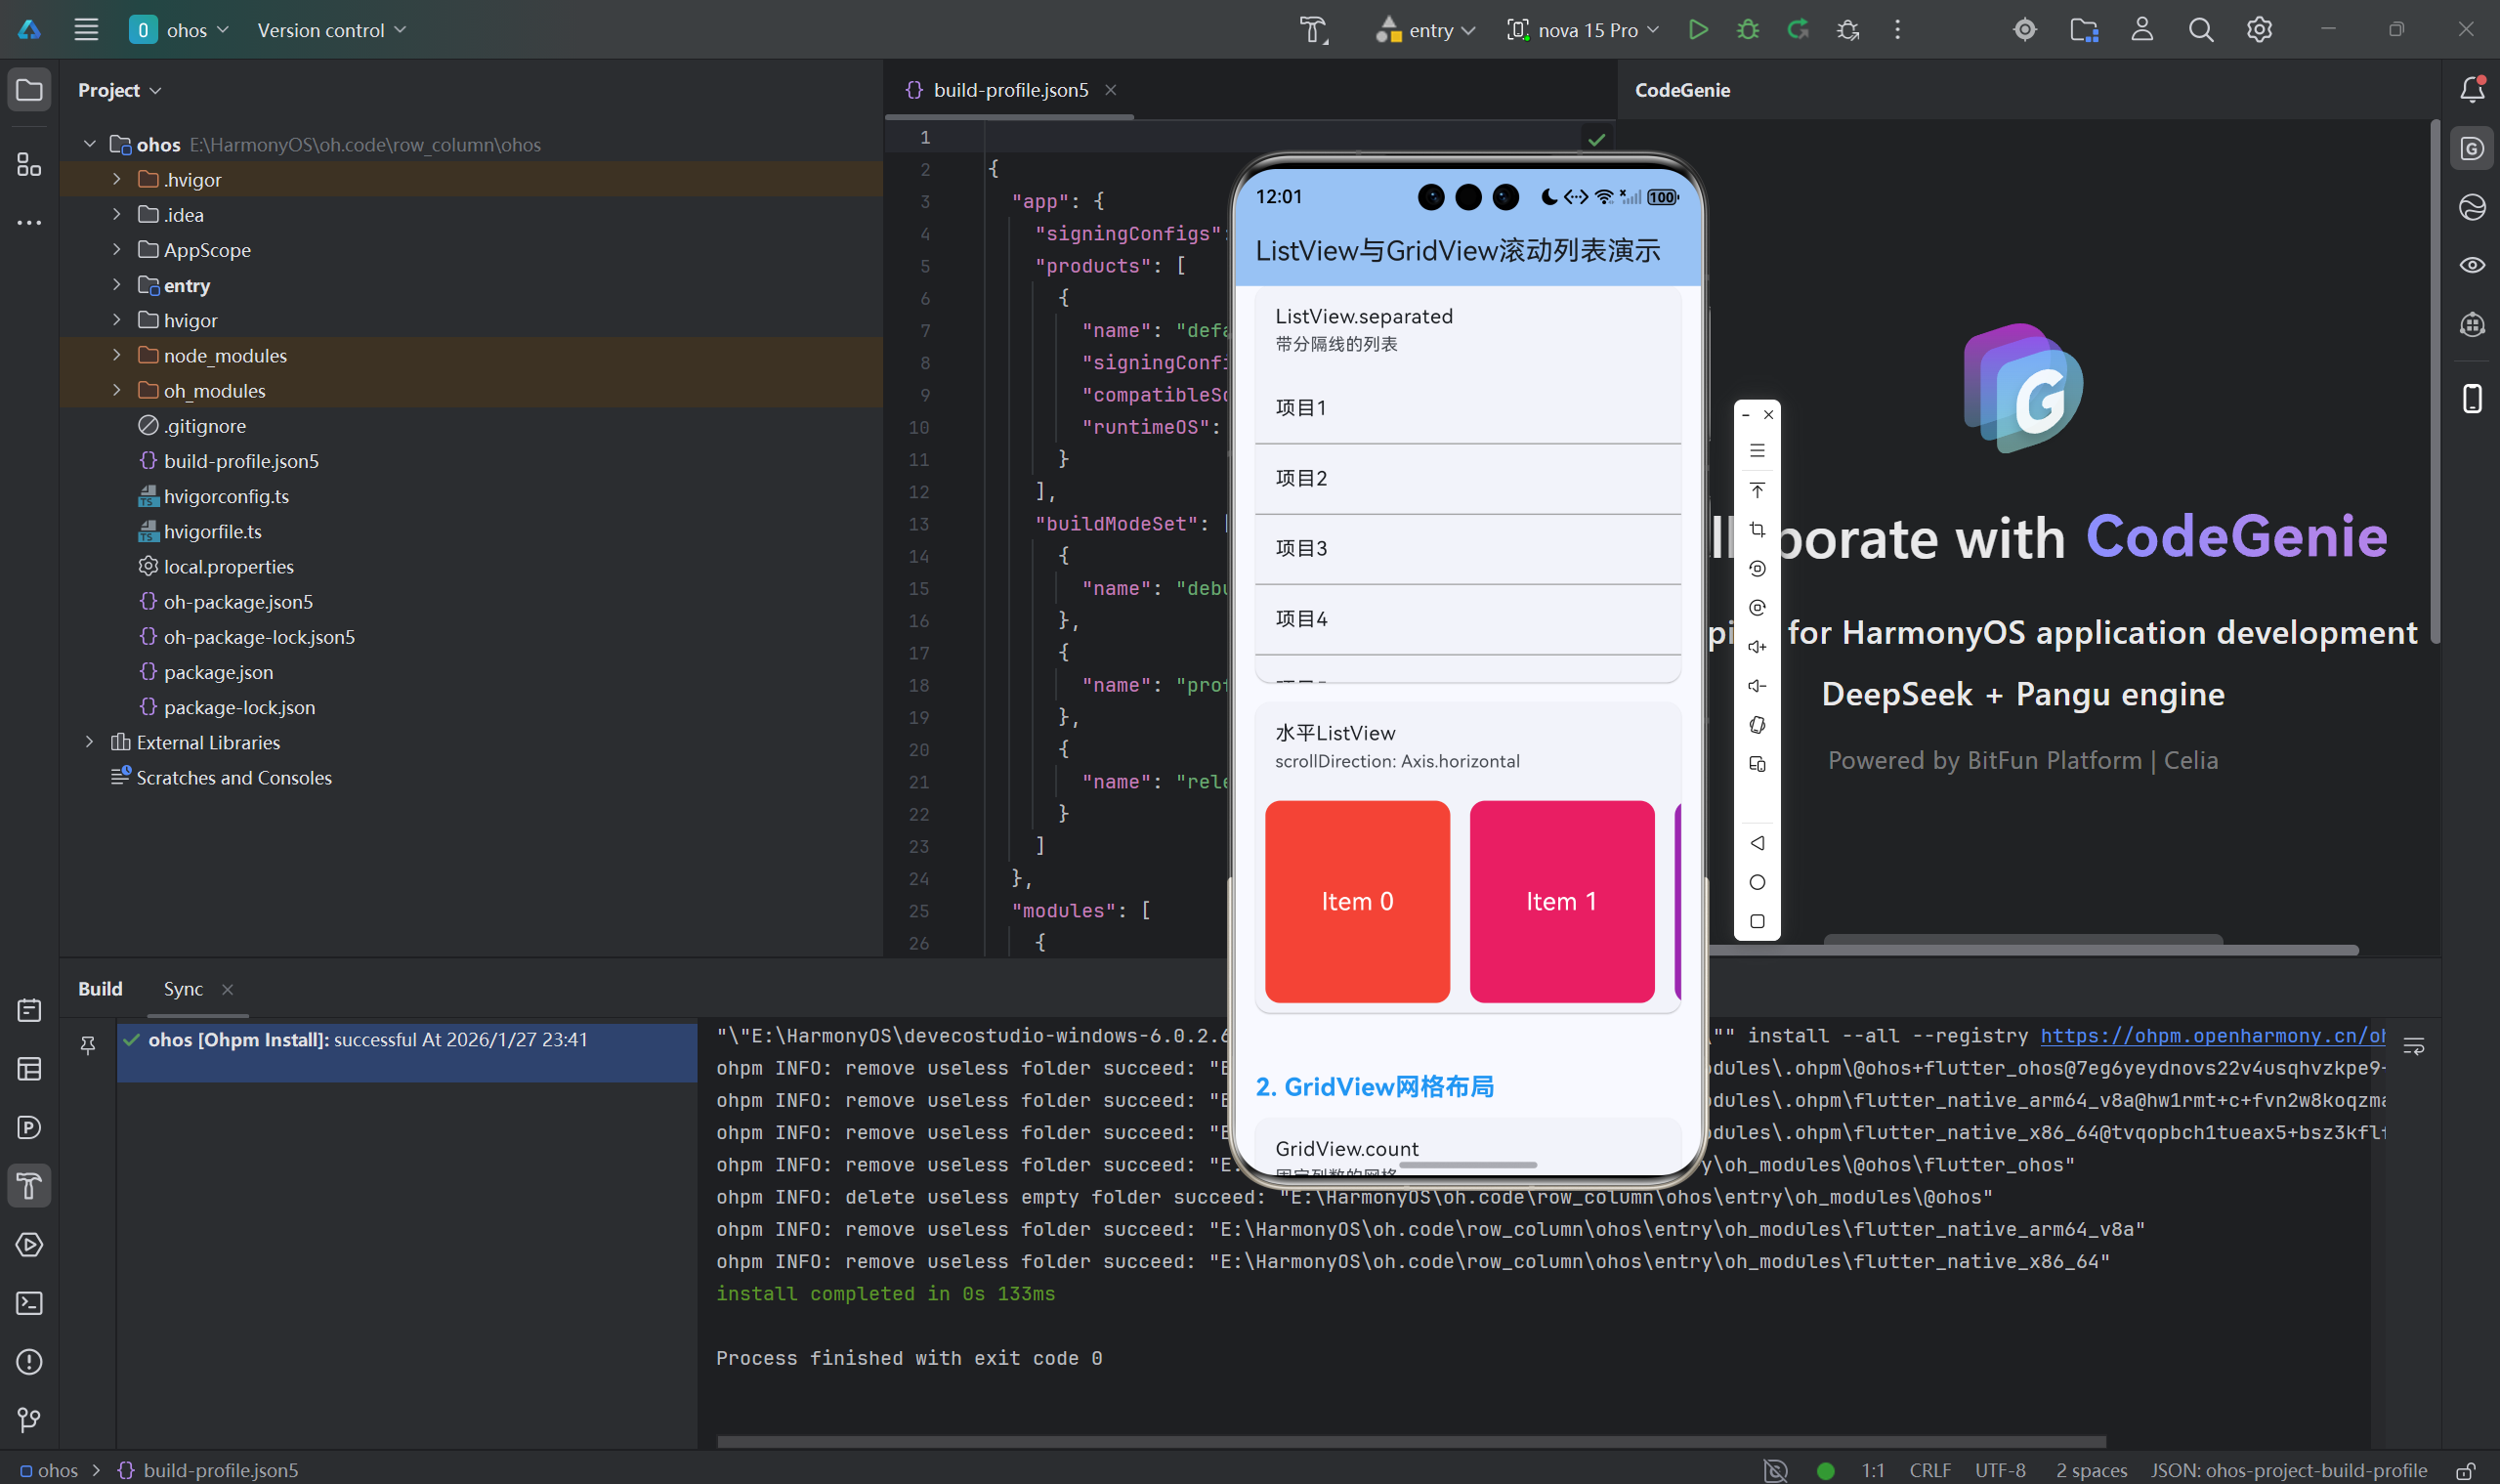
Task: Open the Git branch tool window
Action: (29, 1420)
